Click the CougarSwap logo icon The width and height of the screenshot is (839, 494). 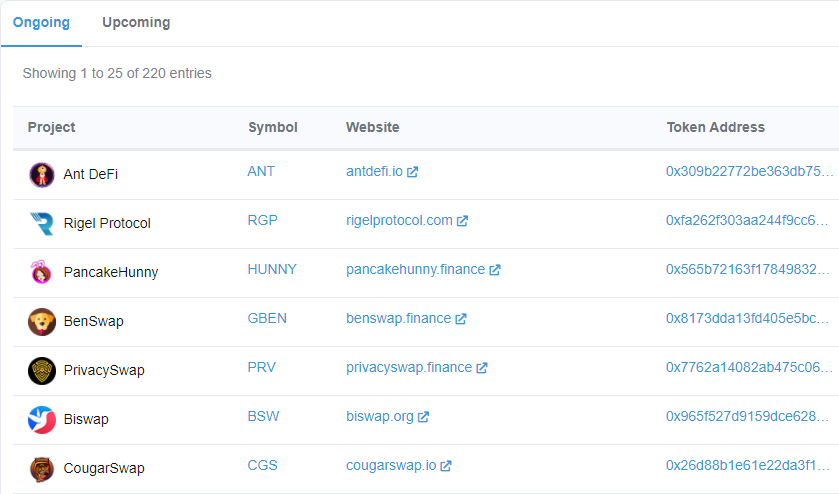(42, 469)
